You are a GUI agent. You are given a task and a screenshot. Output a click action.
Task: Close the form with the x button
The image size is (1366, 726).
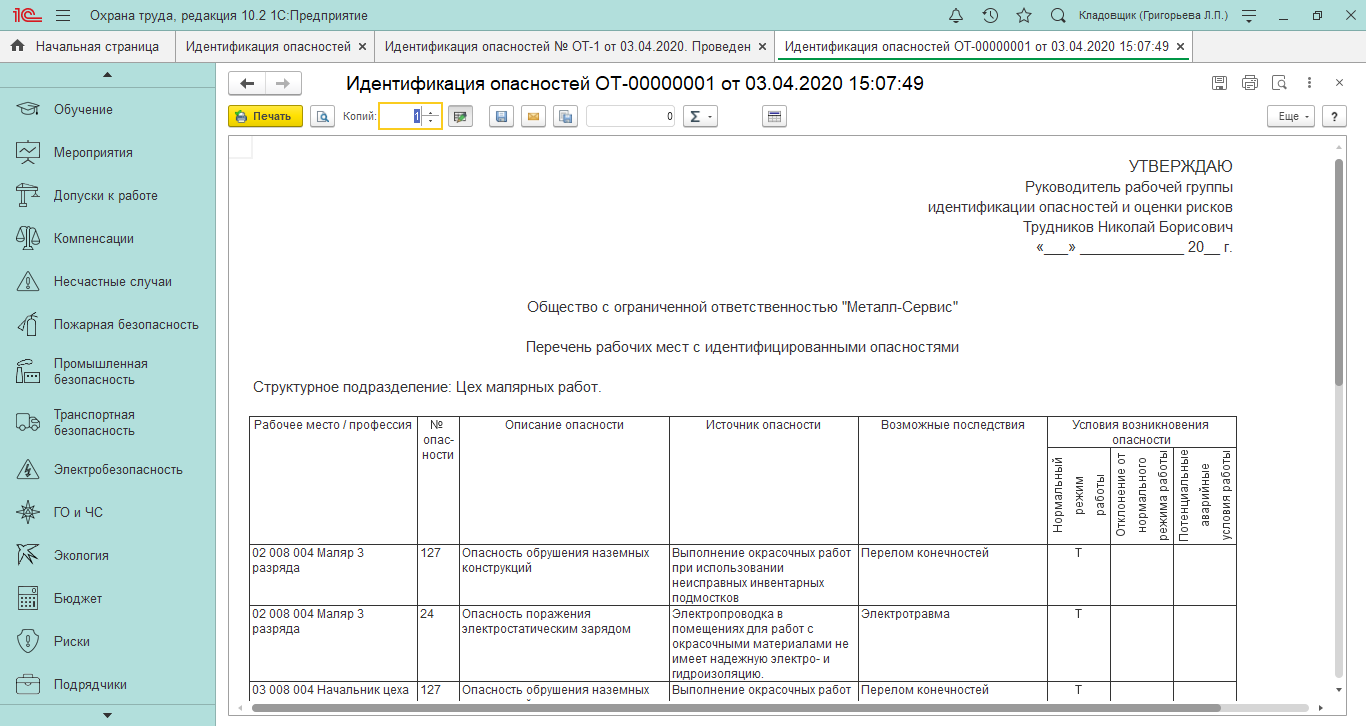[1339, 83]
